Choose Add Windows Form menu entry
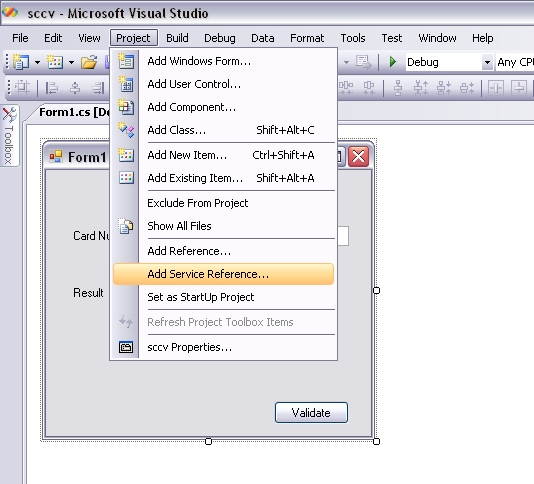Image resolution: width=534 pixels, height=484 pixels. pos(223,61)
